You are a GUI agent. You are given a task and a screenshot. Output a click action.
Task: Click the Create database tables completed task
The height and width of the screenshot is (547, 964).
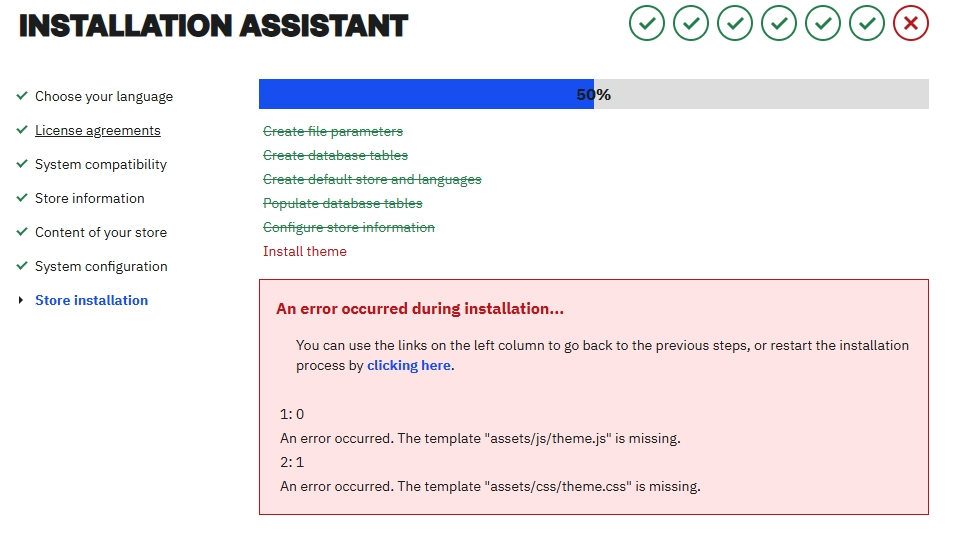[335, 155]
